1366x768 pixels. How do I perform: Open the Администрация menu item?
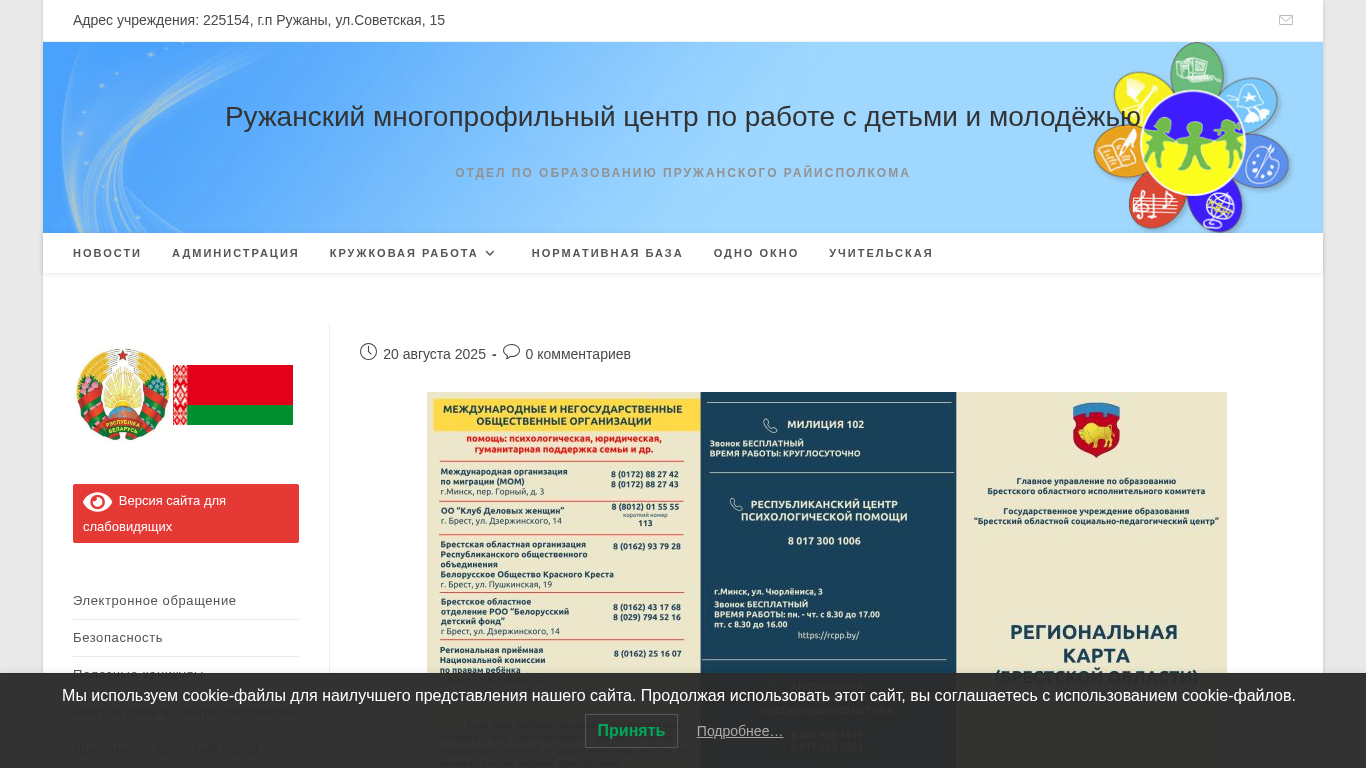pos(235,253)
